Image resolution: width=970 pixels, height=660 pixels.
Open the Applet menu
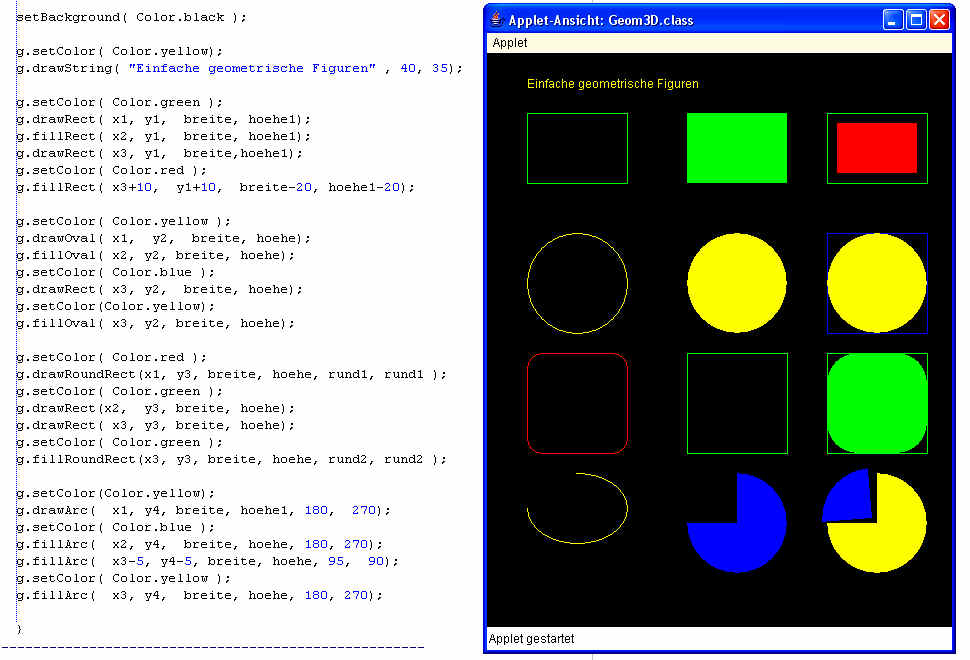(x=509, y=43)
